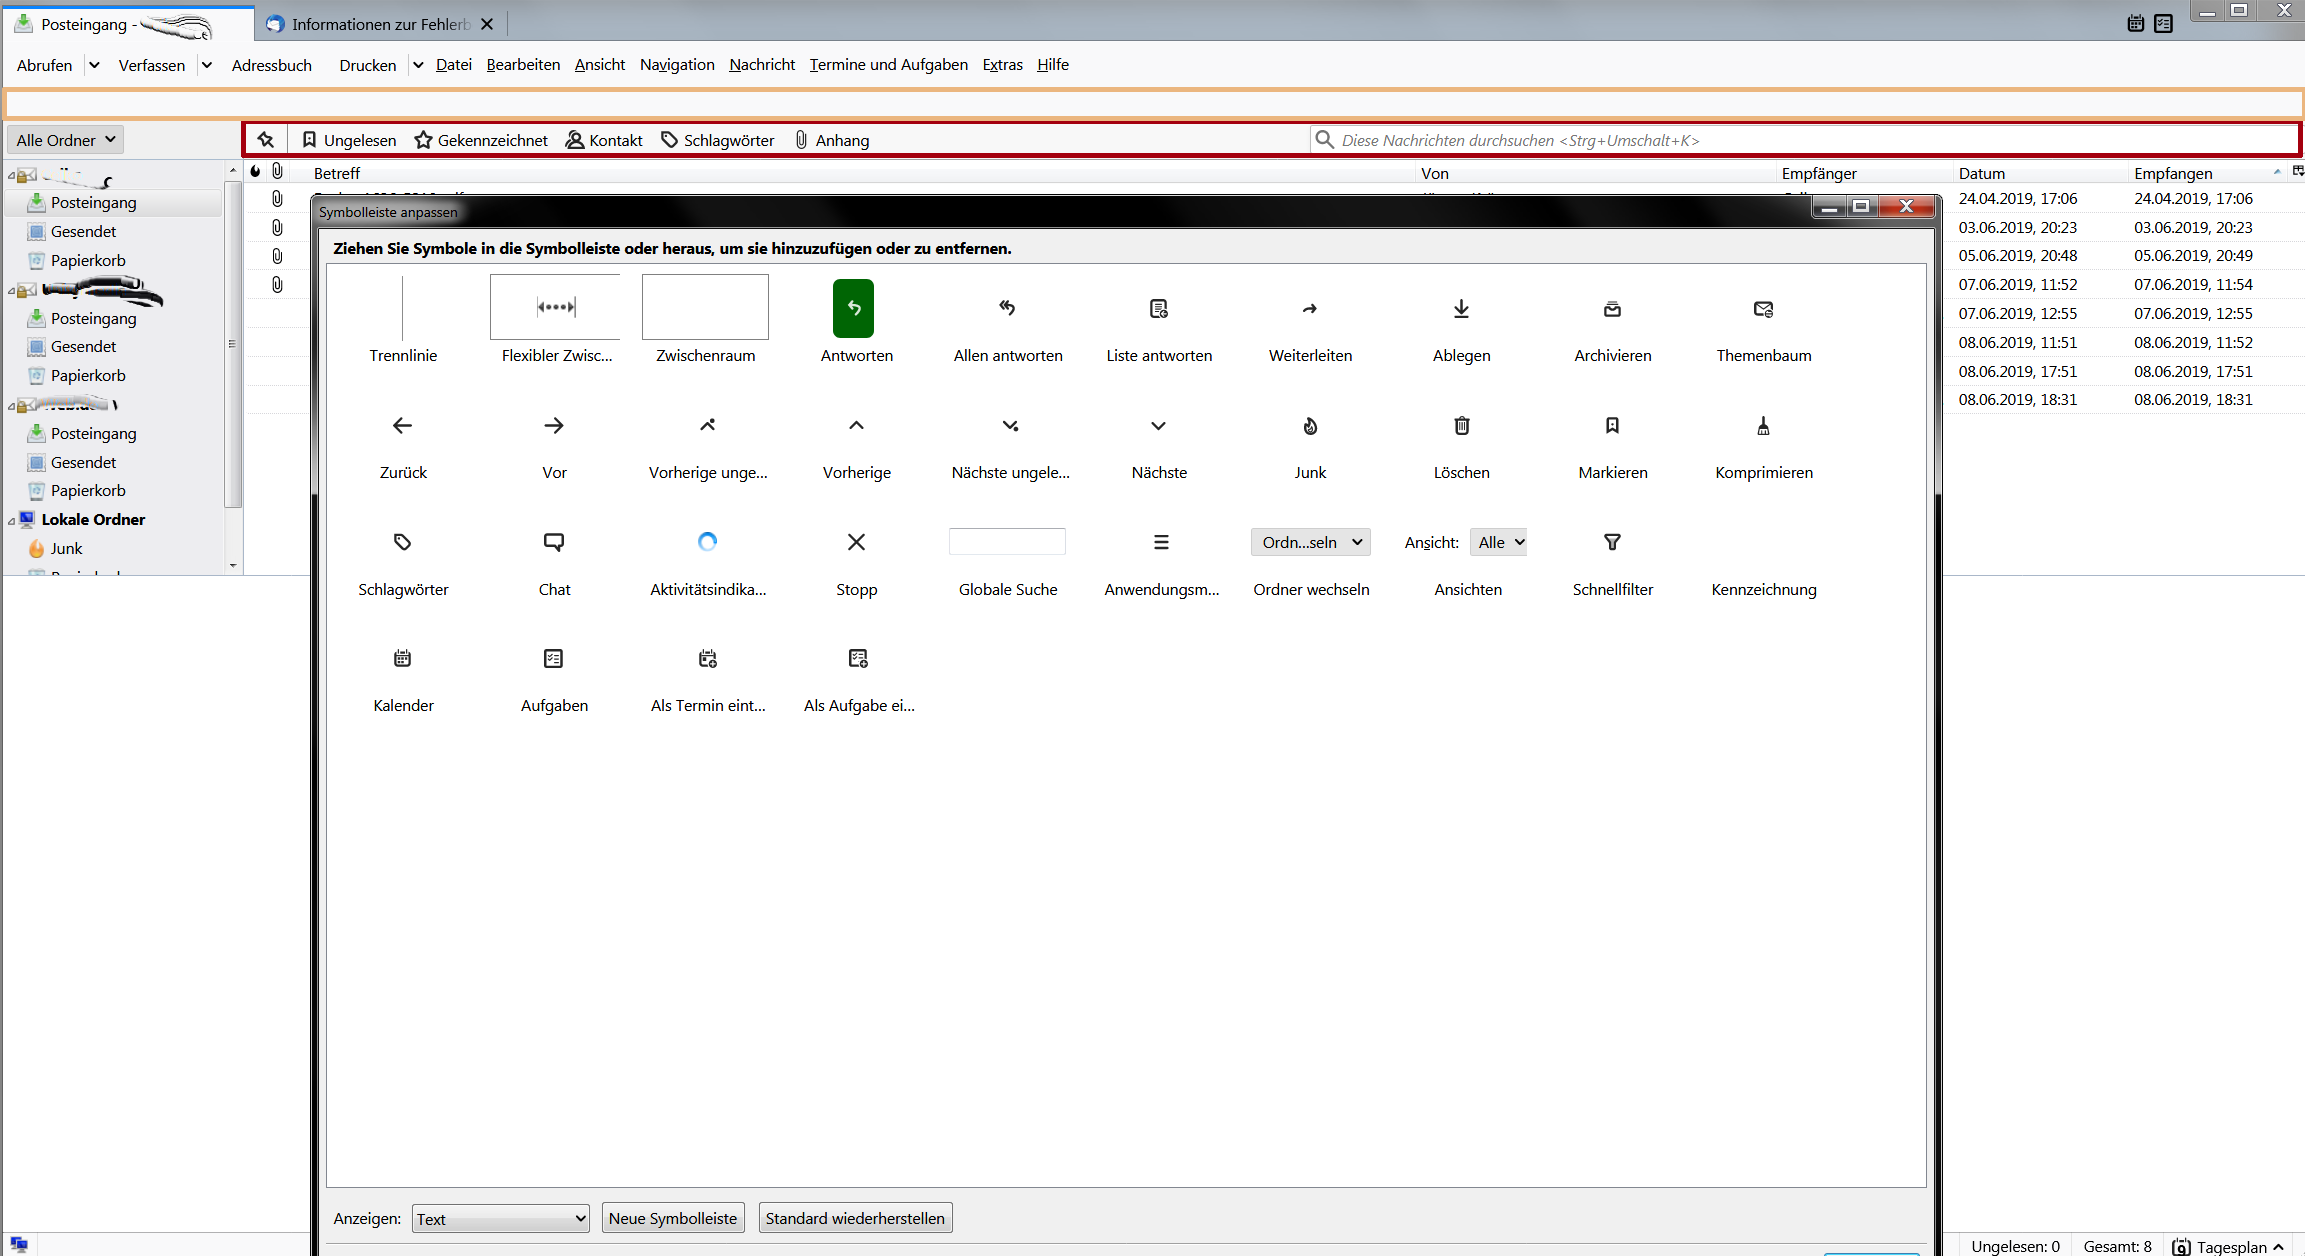
Task: Open the Extras menu
Action: click(1002, 65)
